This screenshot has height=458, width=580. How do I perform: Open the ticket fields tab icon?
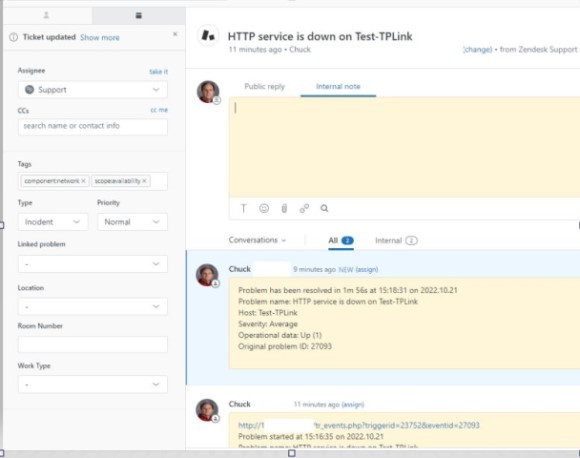[139, 15]
